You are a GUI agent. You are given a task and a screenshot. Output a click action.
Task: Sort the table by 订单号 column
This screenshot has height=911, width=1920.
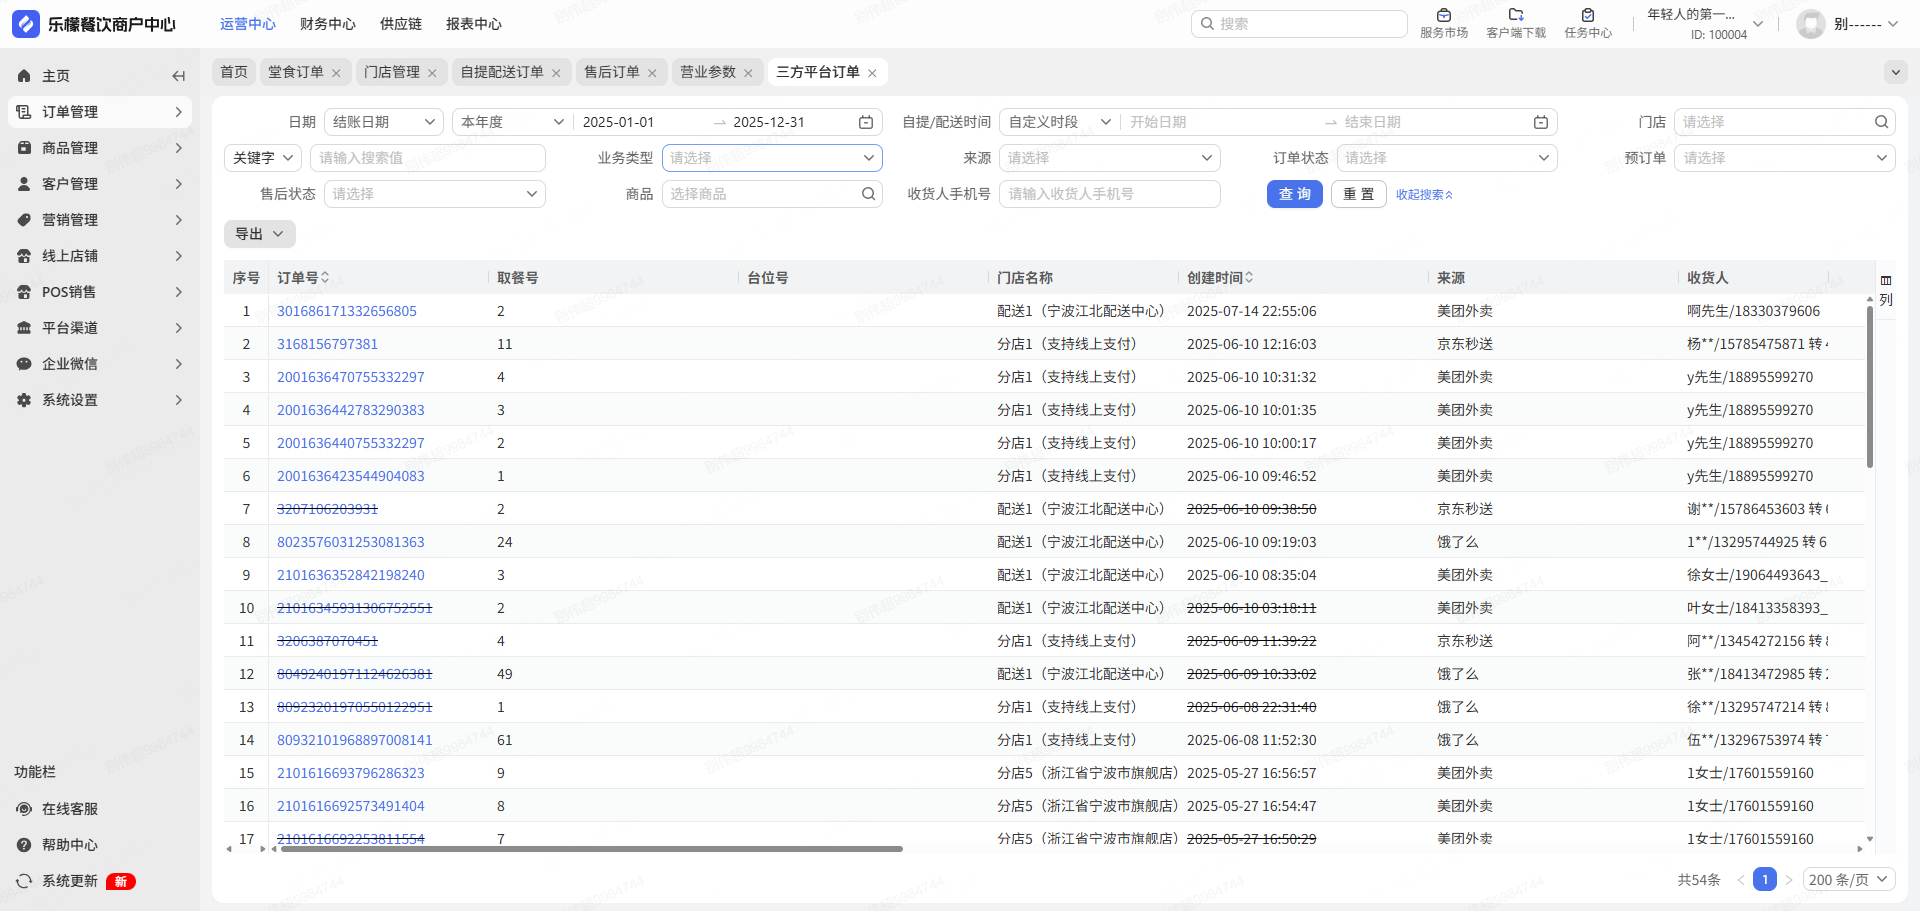click(325, 278)
